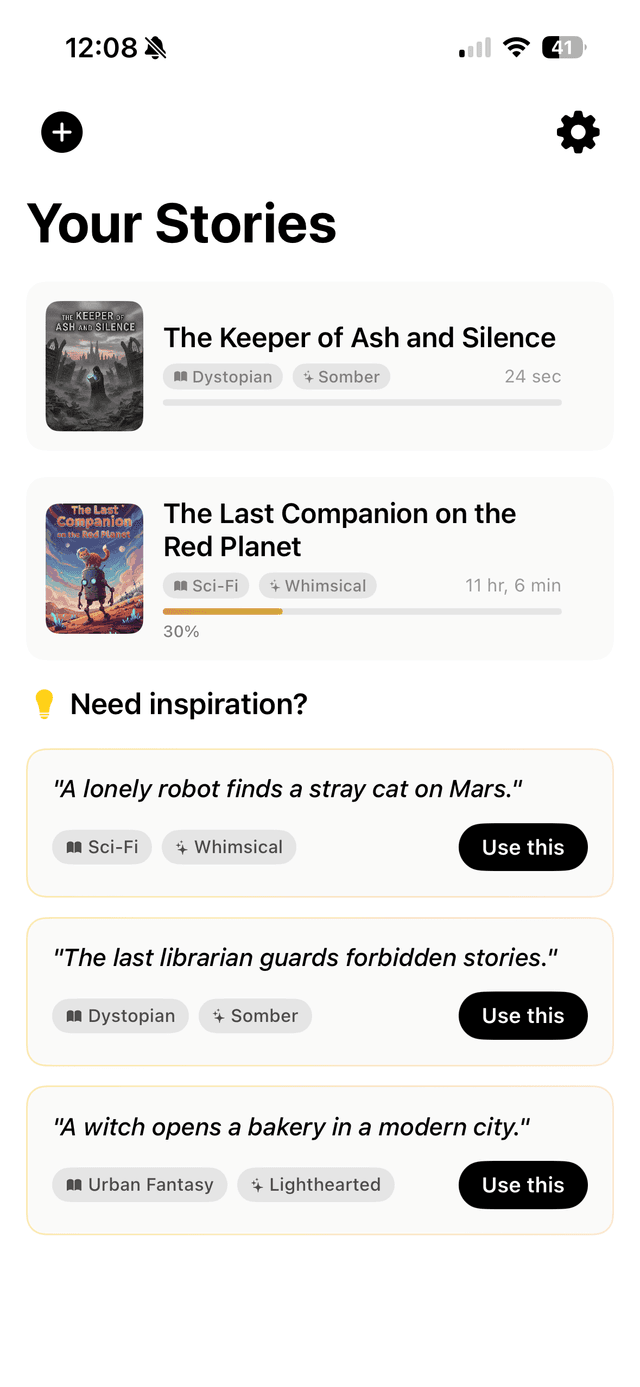Tap the Dystopian tag on Keeper story

pos(223,377)
